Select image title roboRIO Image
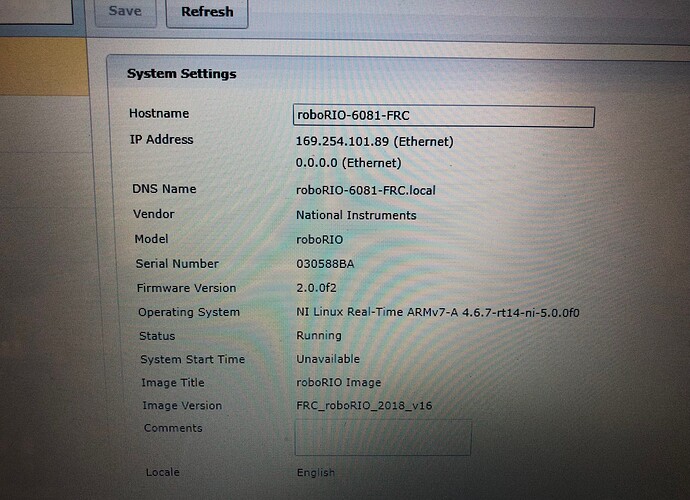Viewport: 690px width, 500px height. pyautogui.click(x=339, y=382)
